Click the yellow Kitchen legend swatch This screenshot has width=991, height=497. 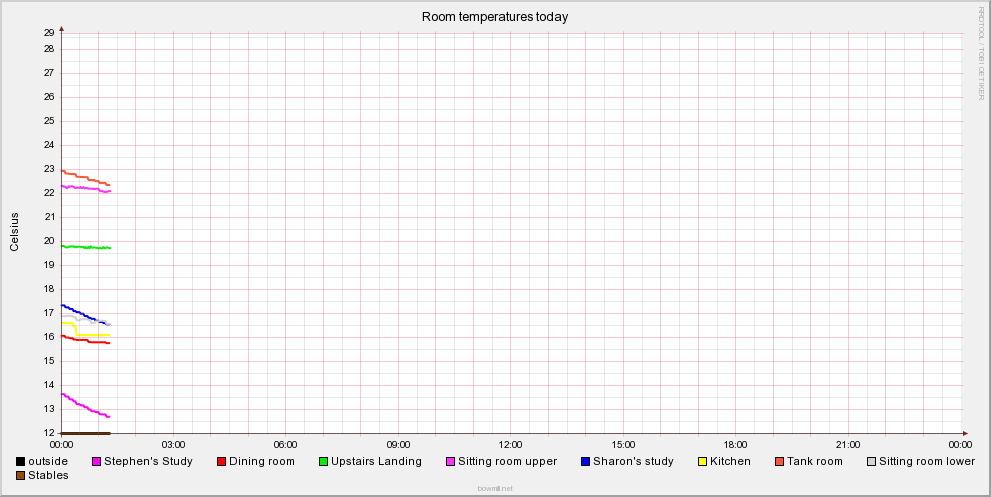tap(701, 461)
